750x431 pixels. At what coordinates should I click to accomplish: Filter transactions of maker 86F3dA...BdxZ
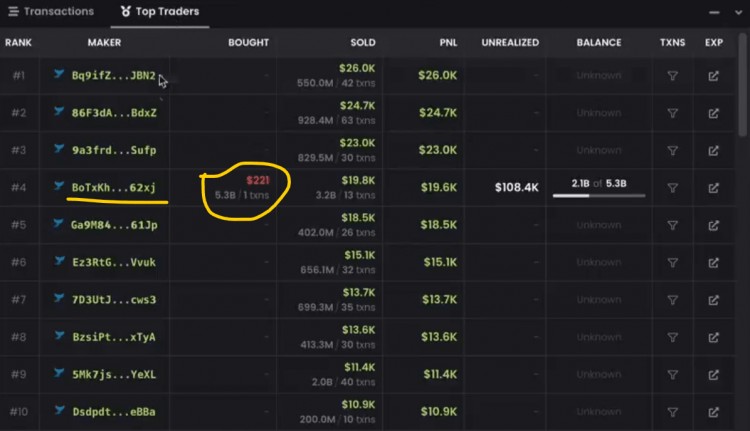[672, 113]
